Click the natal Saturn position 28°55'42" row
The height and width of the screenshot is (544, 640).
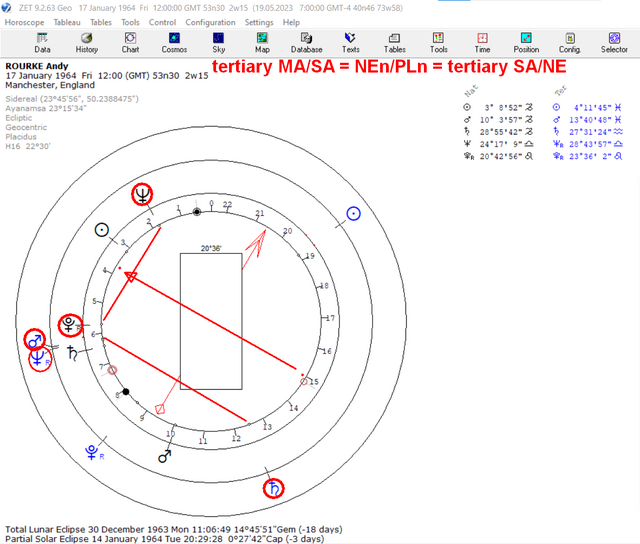click(x=498, y=132)
